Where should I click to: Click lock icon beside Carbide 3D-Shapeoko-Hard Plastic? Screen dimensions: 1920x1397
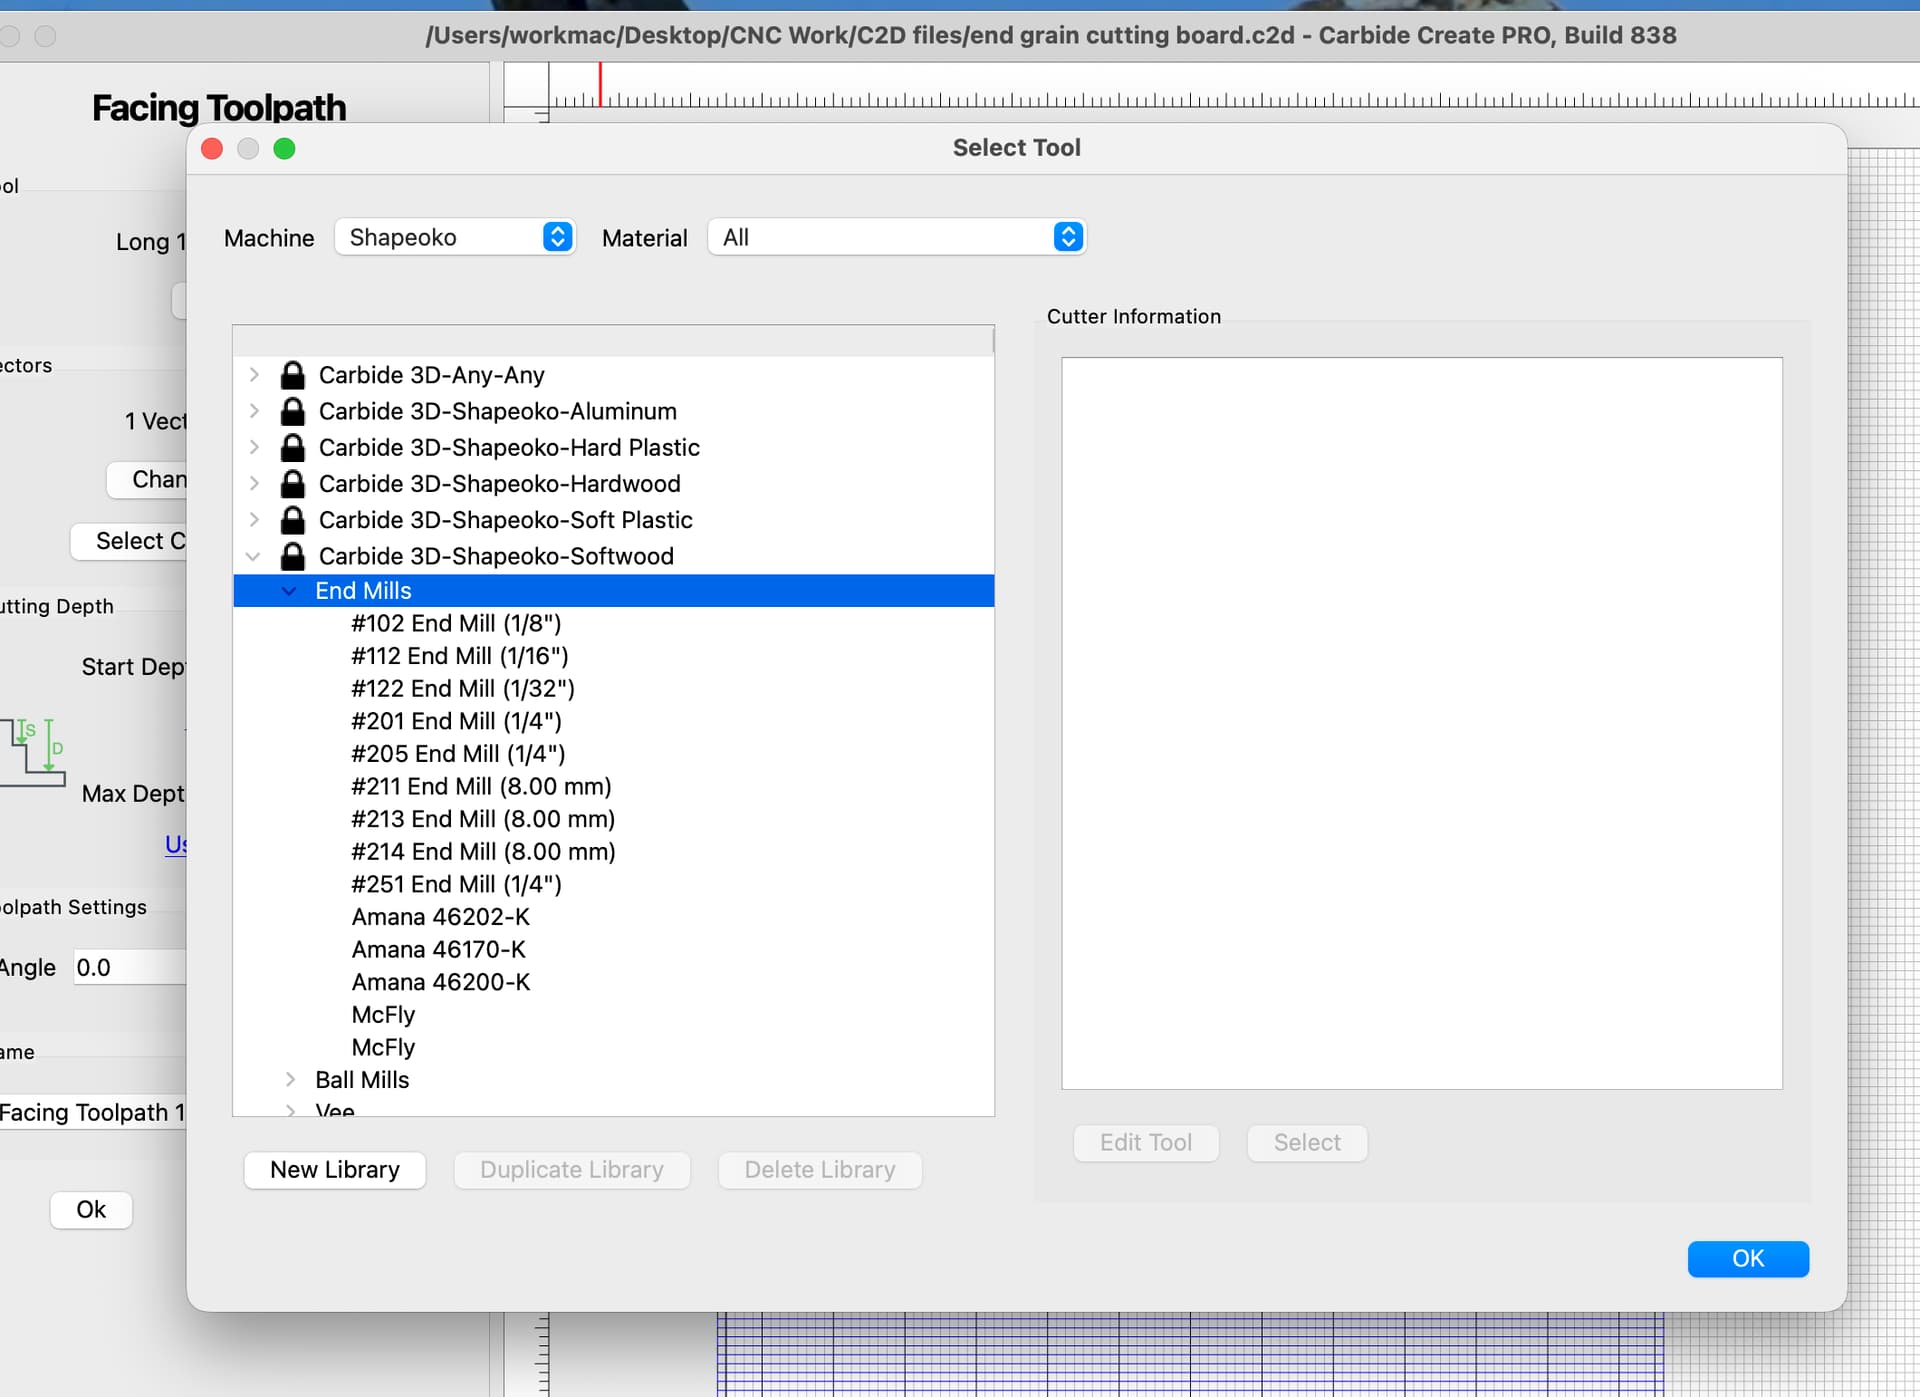292,447
